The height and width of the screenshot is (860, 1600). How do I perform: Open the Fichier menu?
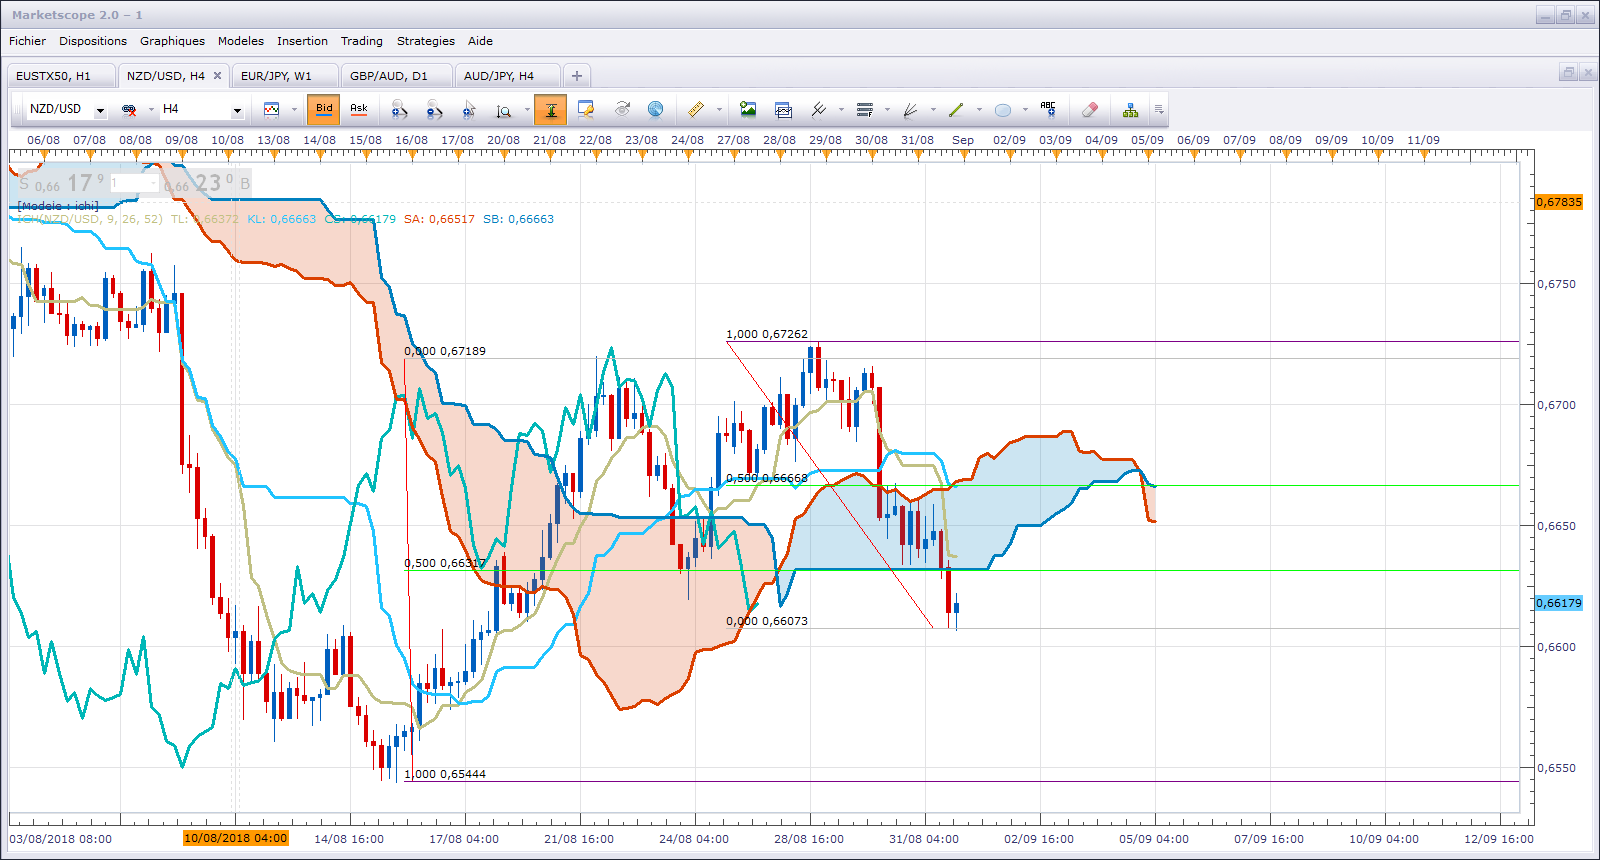pyautogui.click(x=27, y=41)
